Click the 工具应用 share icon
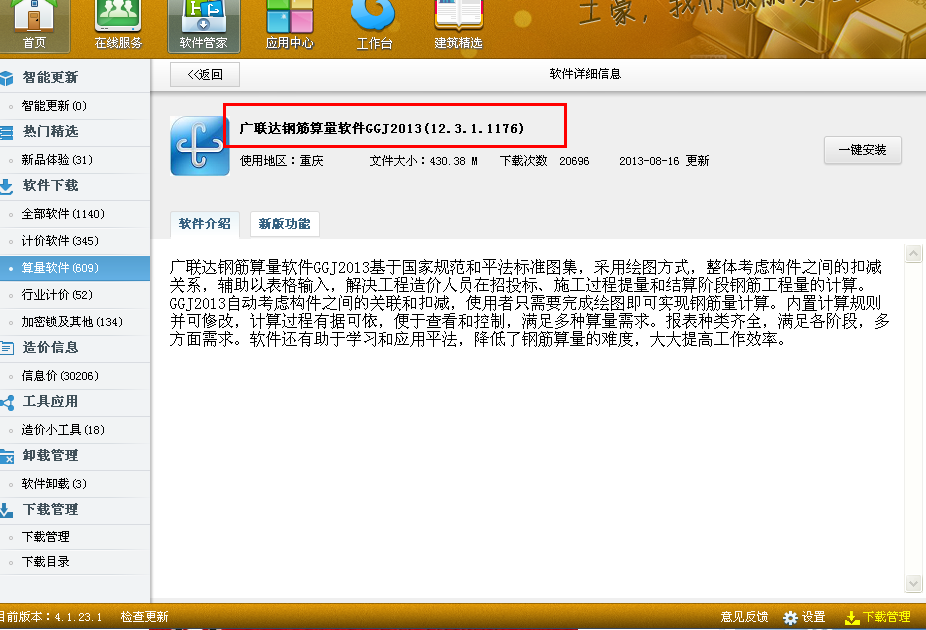Screen dimensions: 926x630 [x=7, y=403]
